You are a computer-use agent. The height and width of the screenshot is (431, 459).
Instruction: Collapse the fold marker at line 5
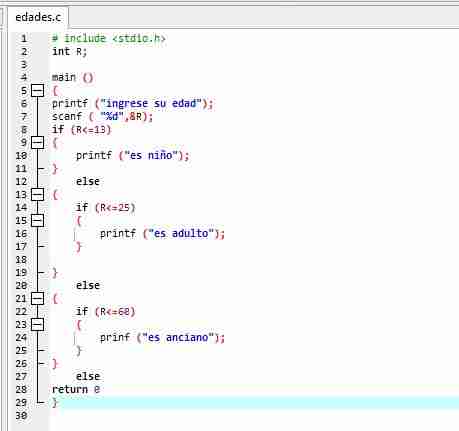click(x=37, y=90)
